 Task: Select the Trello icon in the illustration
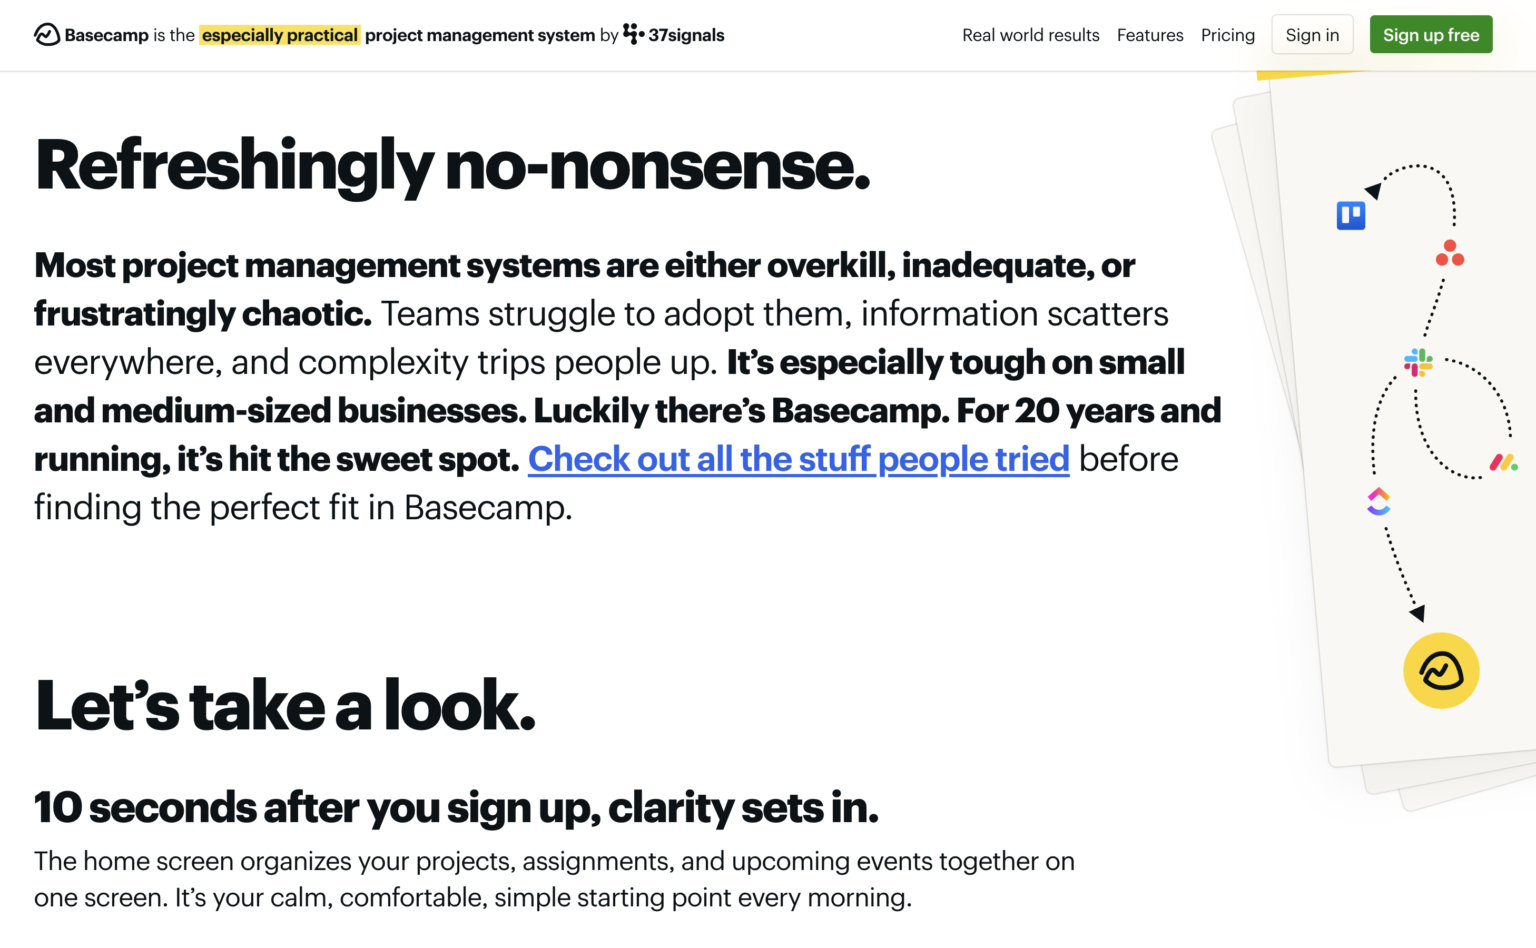[x=1351, y=214]
